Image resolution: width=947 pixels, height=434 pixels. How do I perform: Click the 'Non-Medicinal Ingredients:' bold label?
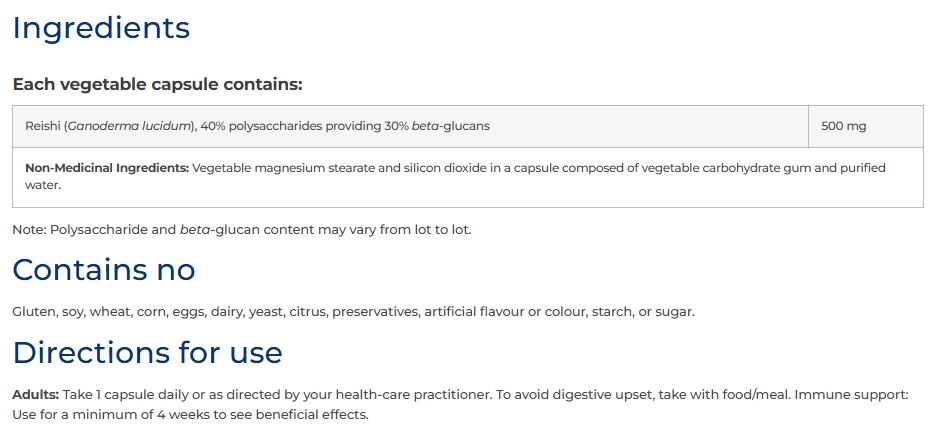(x=107, y=168)
